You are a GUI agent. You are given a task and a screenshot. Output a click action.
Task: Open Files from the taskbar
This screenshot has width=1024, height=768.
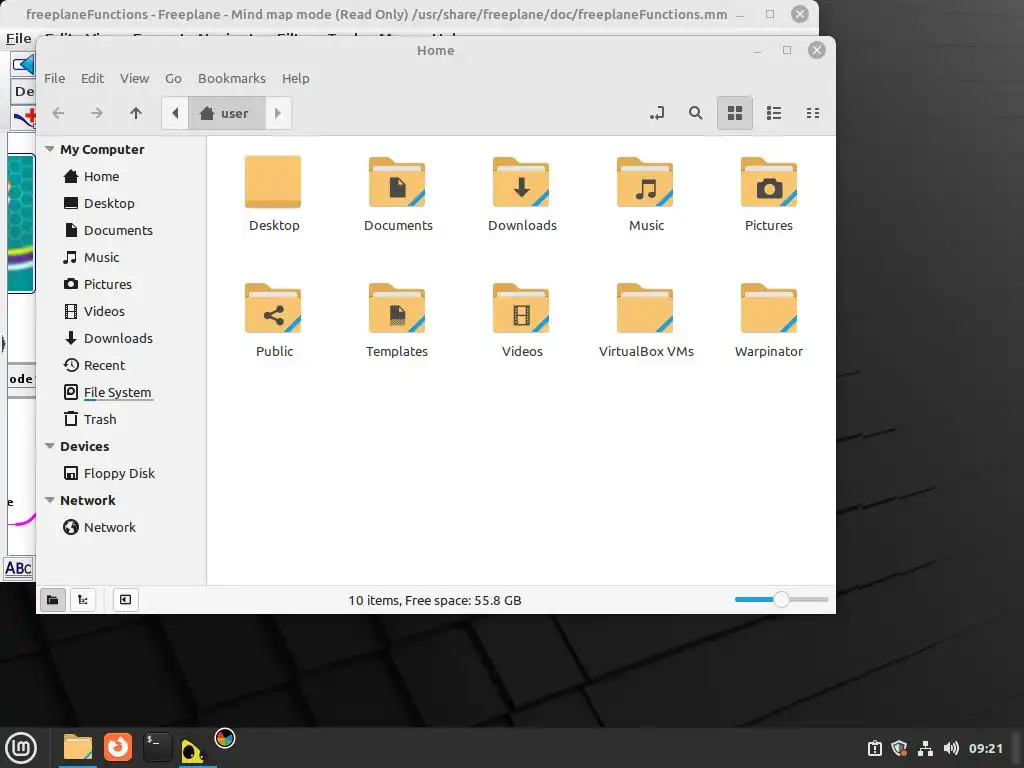click(78, 748)
